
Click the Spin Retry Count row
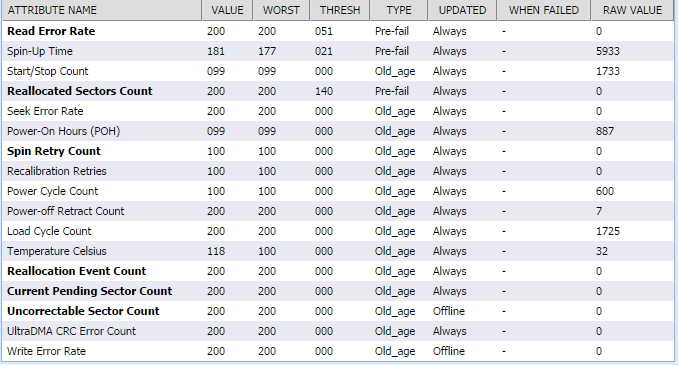tap(338, 151)
